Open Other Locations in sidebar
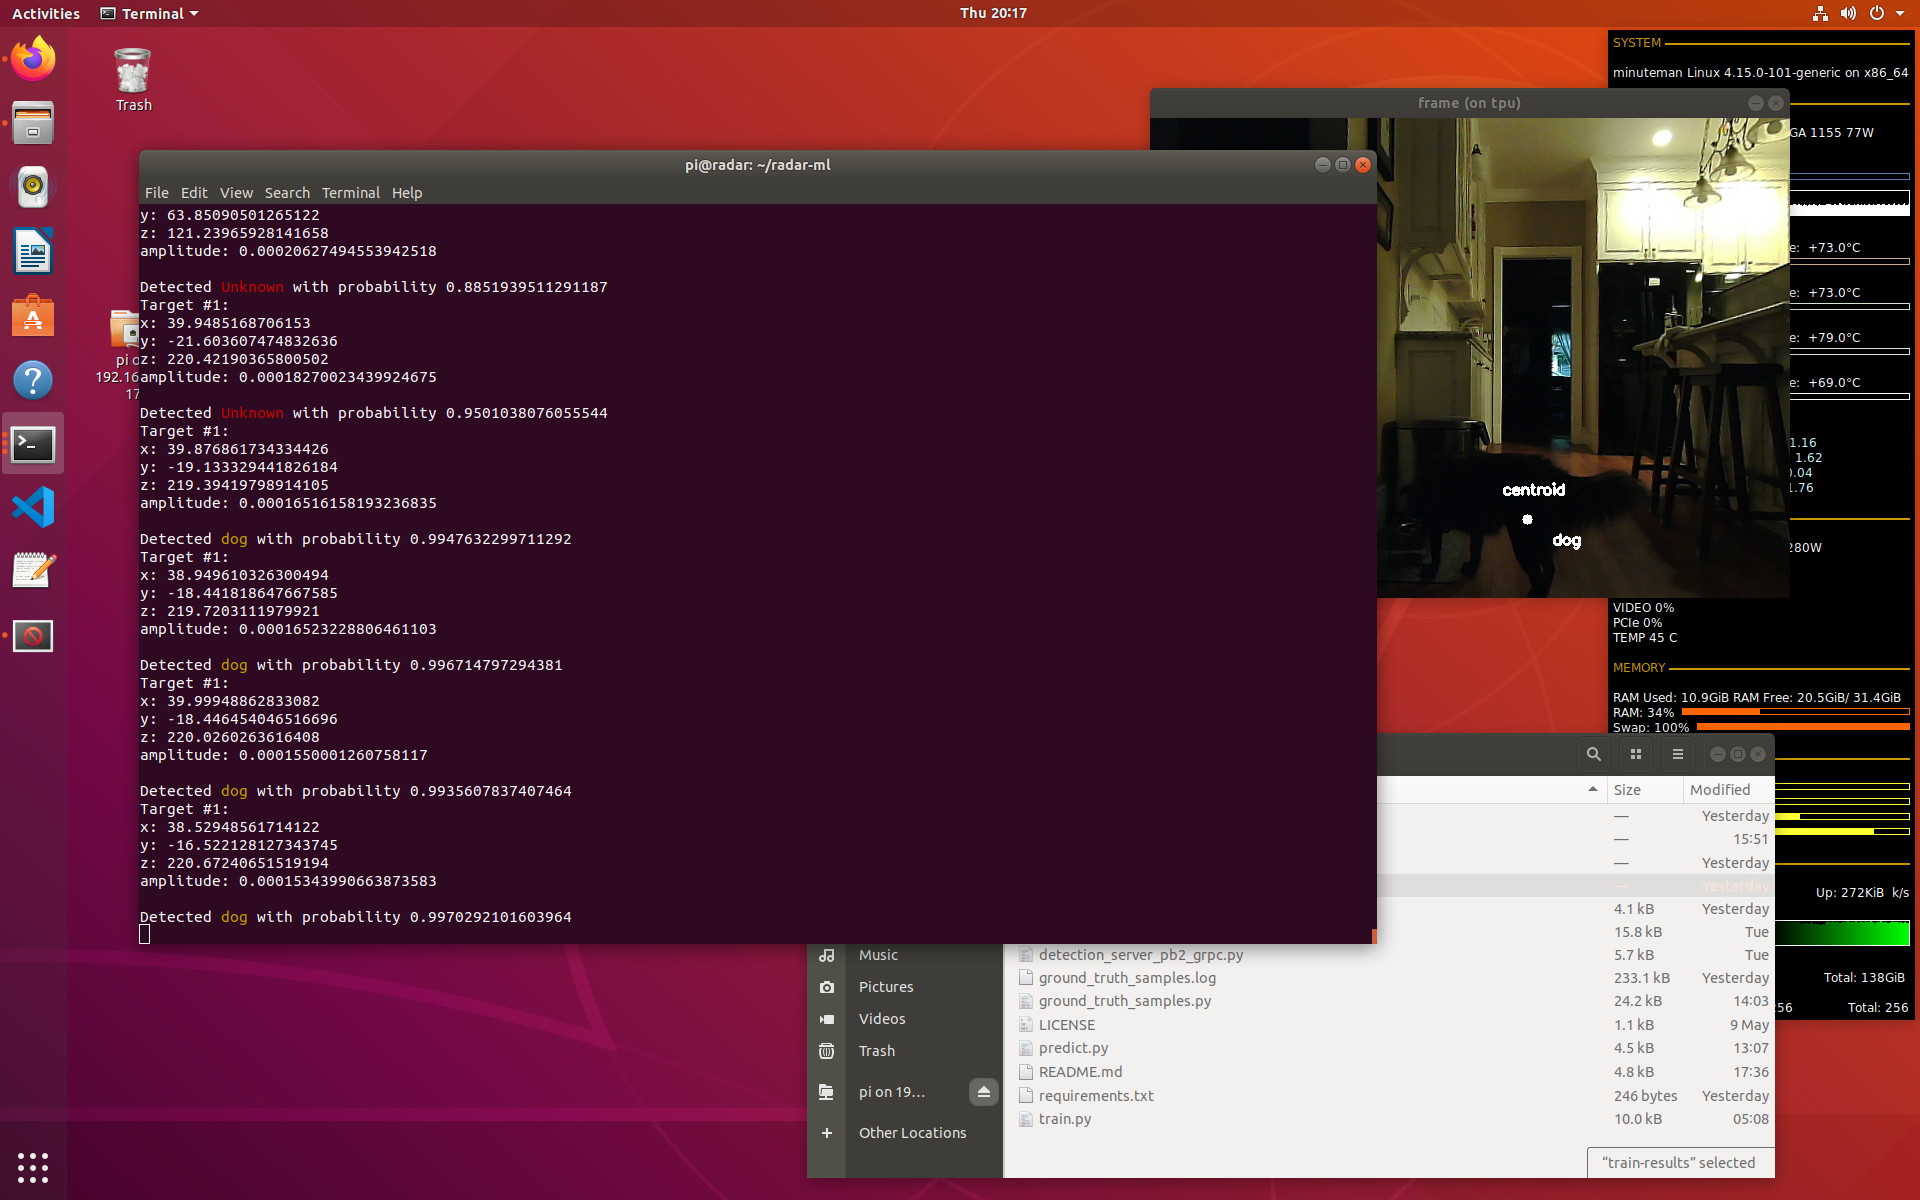 pos(912,1133)
